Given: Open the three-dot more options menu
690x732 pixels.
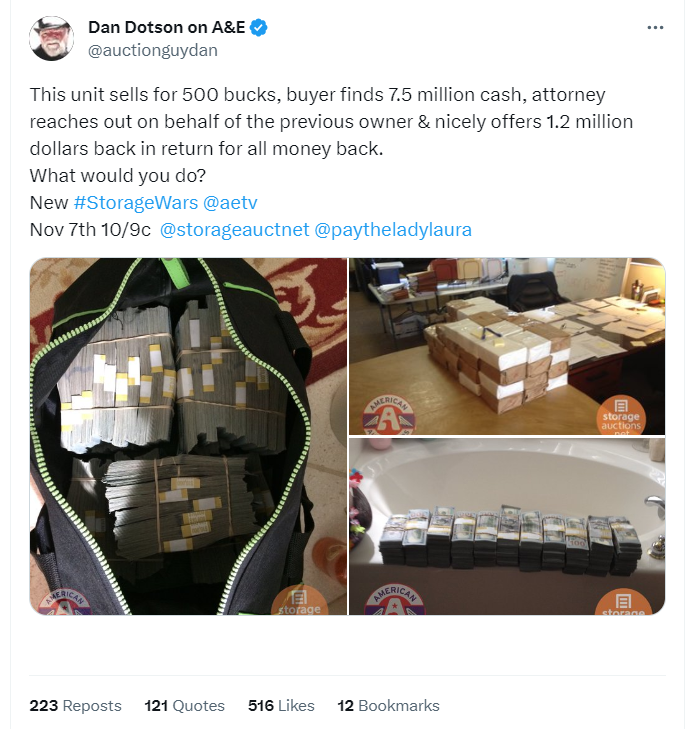Looking at the screenshot, I should pyautogui.click(x=655, y=28).
